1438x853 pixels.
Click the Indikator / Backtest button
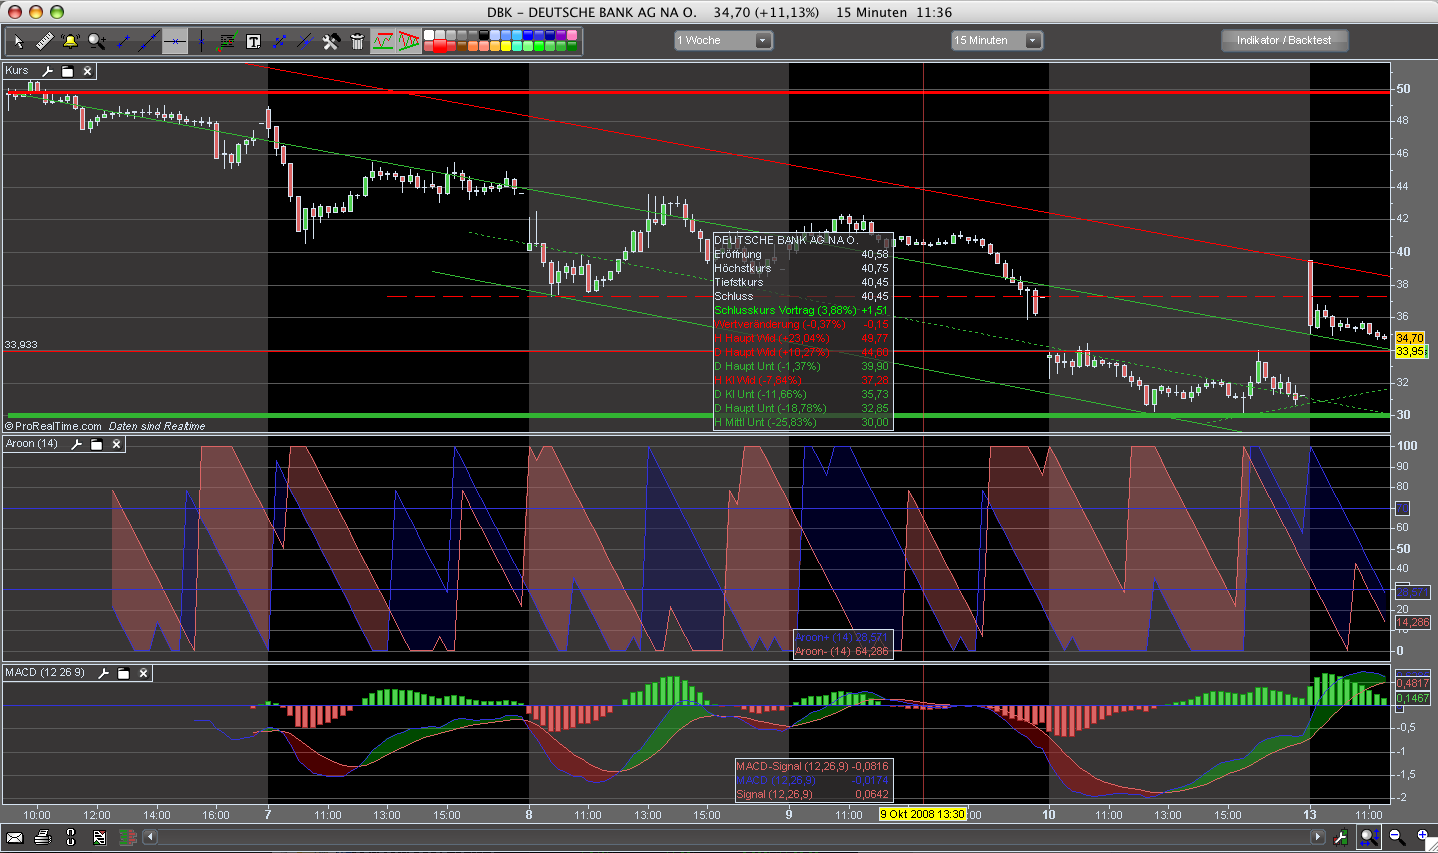point(1284,41)
